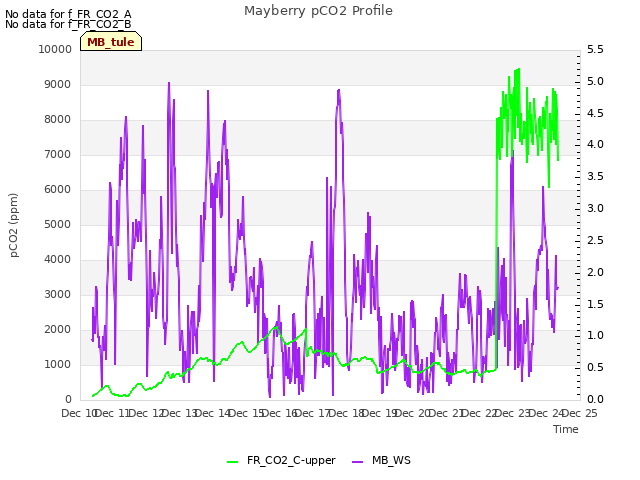Click the chart title Mayberry pCO2 Profile
Viewport: 640px width, 480px height.
318,11
